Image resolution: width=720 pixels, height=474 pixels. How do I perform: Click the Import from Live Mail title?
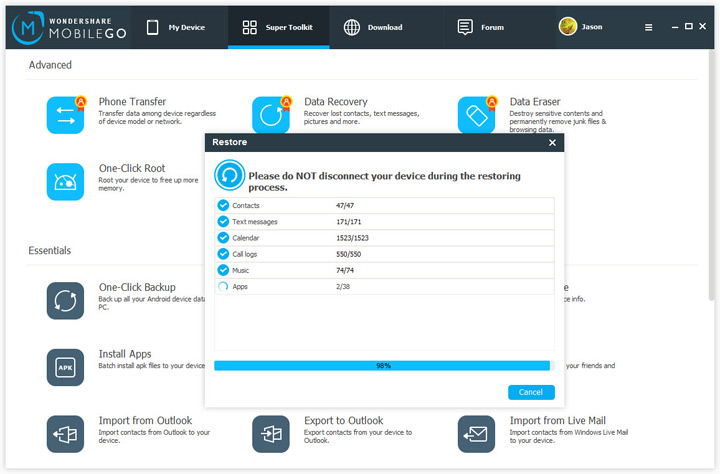pyautogui.click(x=557, y=420)
